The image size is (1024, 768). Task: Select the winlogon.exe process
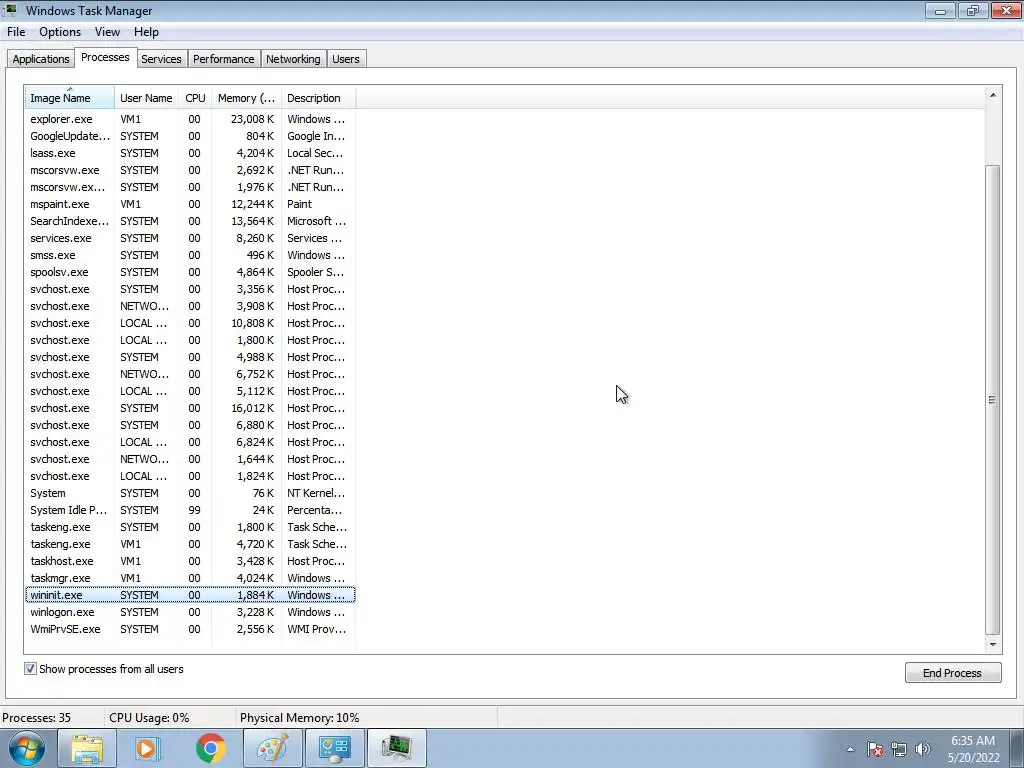pyautogui.click(x=190, y=612)
